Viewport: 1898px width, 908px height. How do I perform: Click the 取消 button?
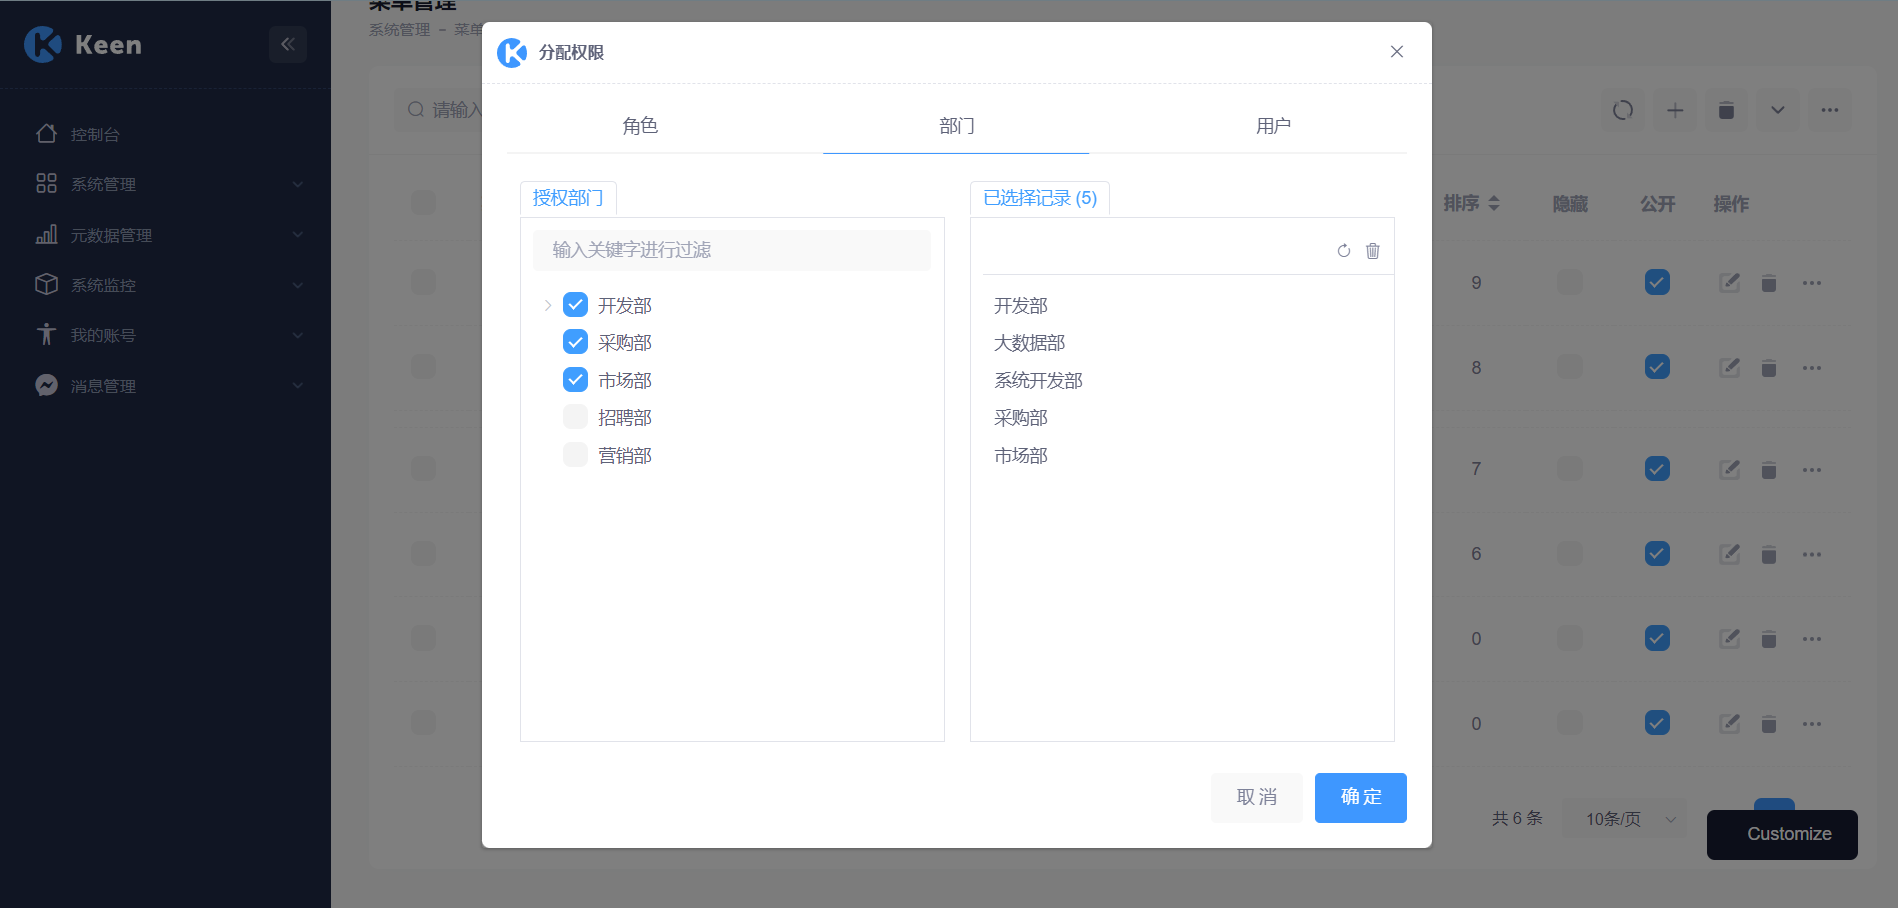click(x=1256, y=797)
